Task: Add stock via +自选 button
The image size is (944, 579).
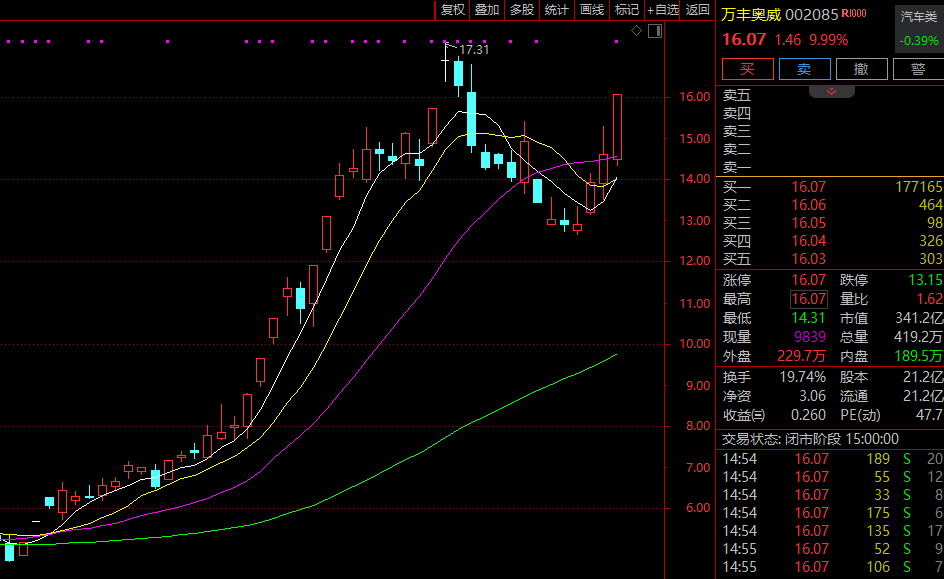Action: coord(663,10)
